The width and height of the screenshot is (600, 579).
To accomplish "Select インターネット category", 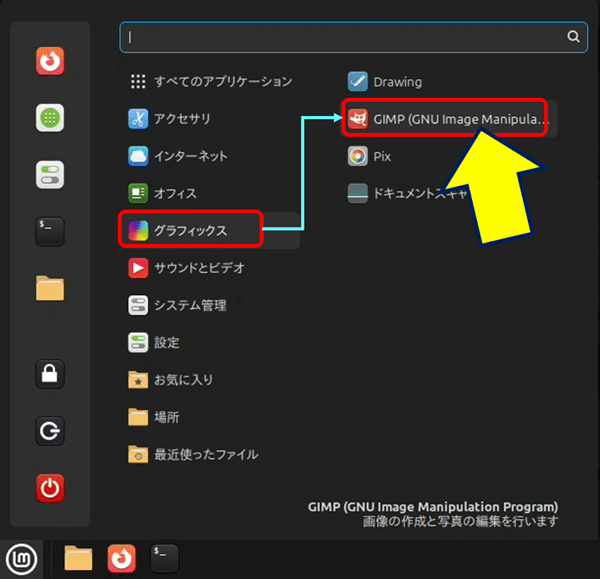I will coord(211,156).
